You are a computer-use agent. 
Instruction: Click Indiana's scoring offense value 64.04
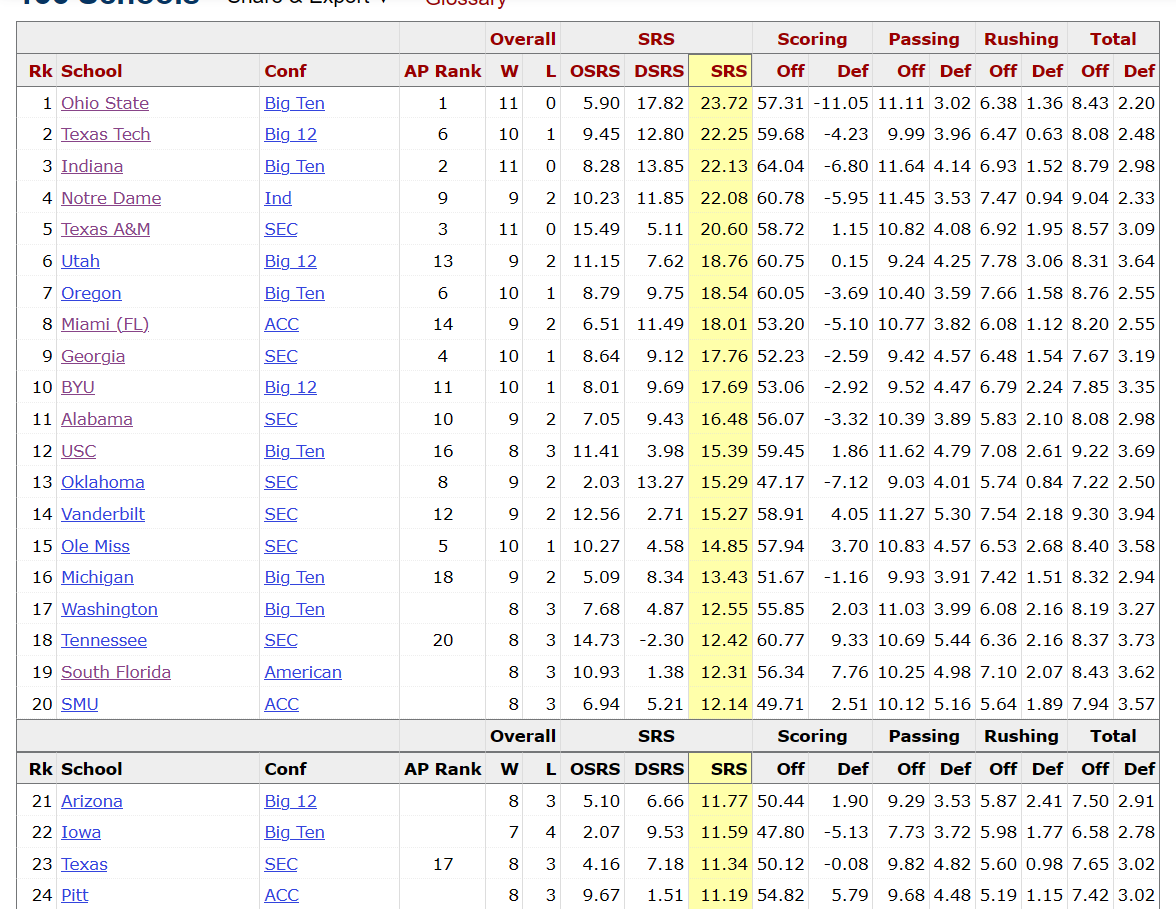tap(780, 166)
